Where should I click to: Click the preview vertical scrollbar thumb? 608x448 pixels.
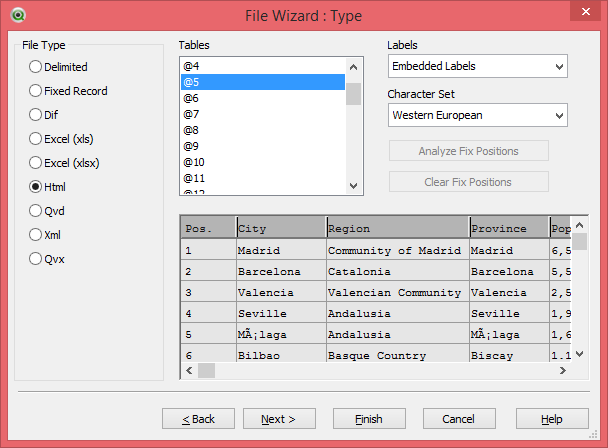pos(580,241)
